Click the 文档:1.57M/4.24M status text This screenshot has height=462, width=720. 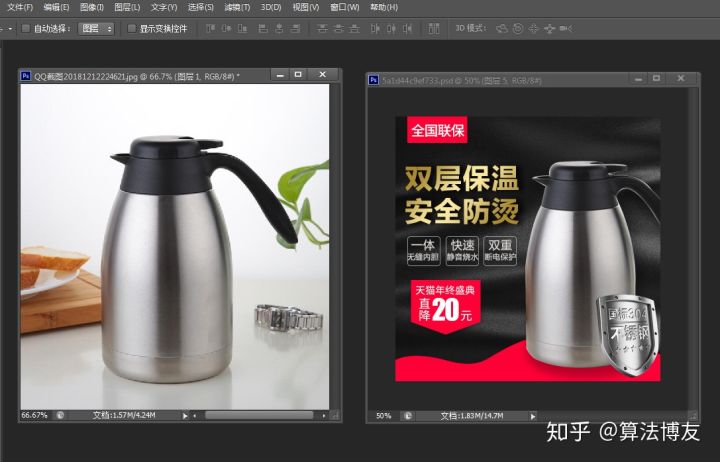pyautogui.click(x=124, y=415)
